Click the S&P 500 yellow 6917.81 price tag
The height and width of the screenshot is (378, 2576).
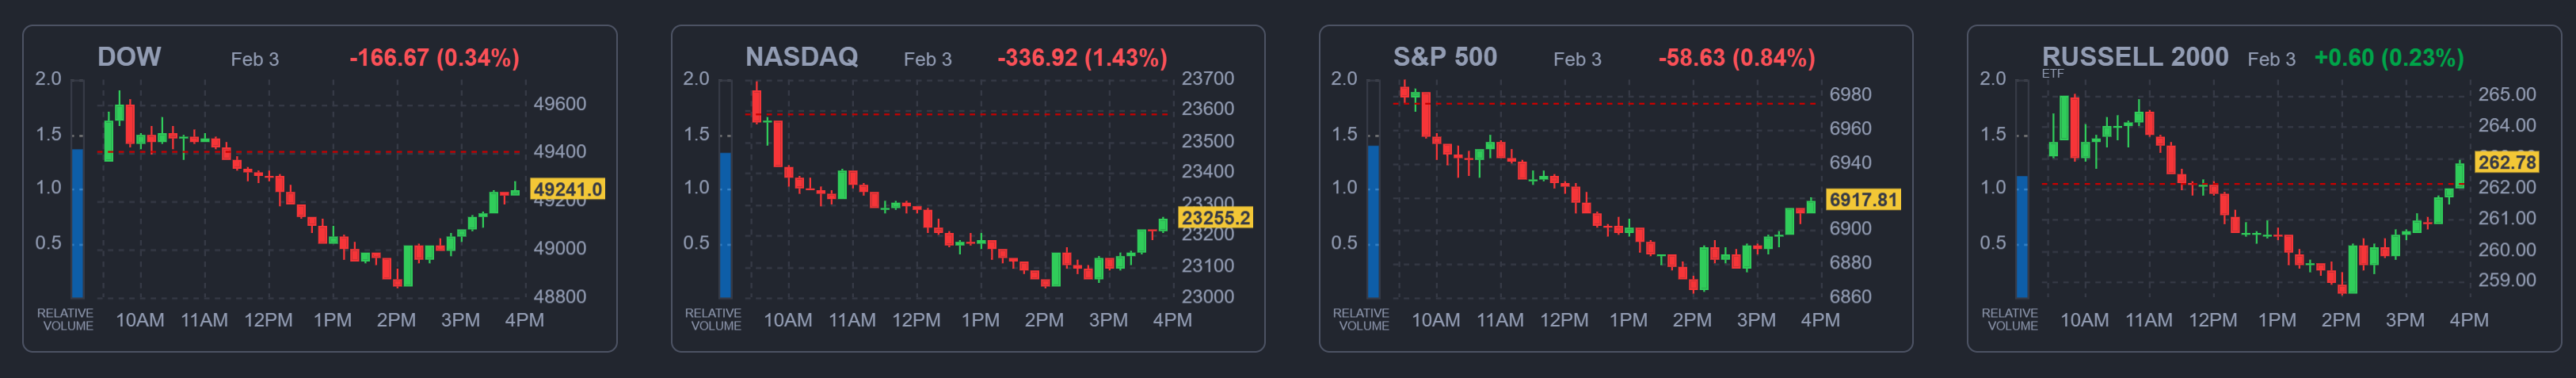(x=1863, y=199)
